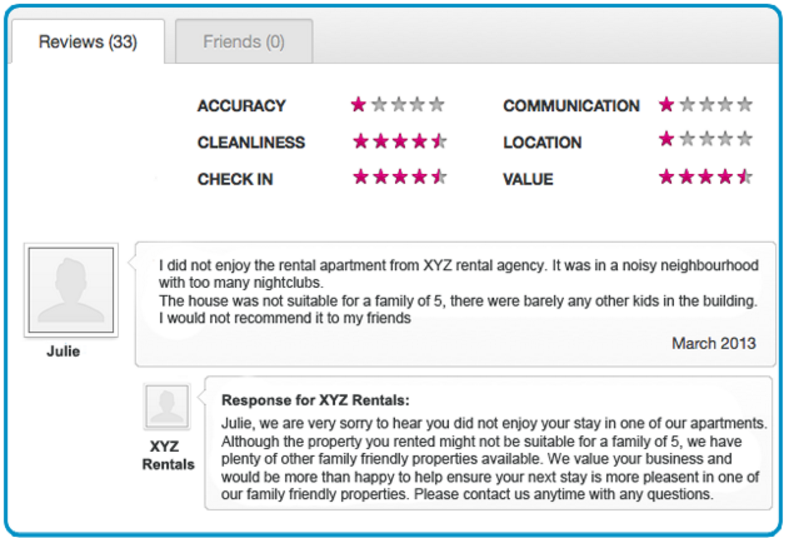788x544 pixels.
Task: Click the Location star rating
Action: click(706, 139)
